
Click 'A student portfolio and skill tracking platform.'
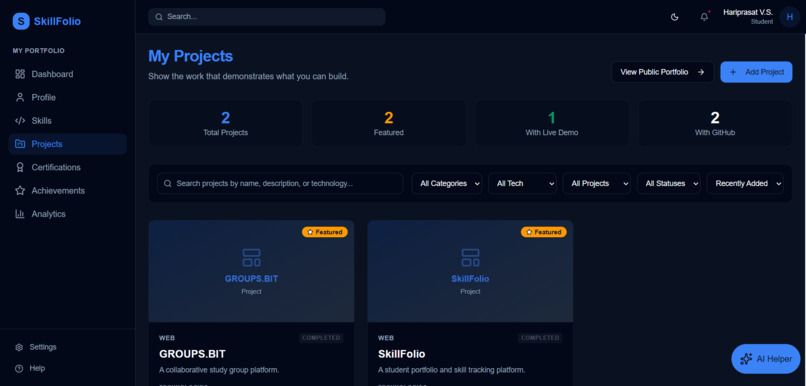tap(451, 370)
